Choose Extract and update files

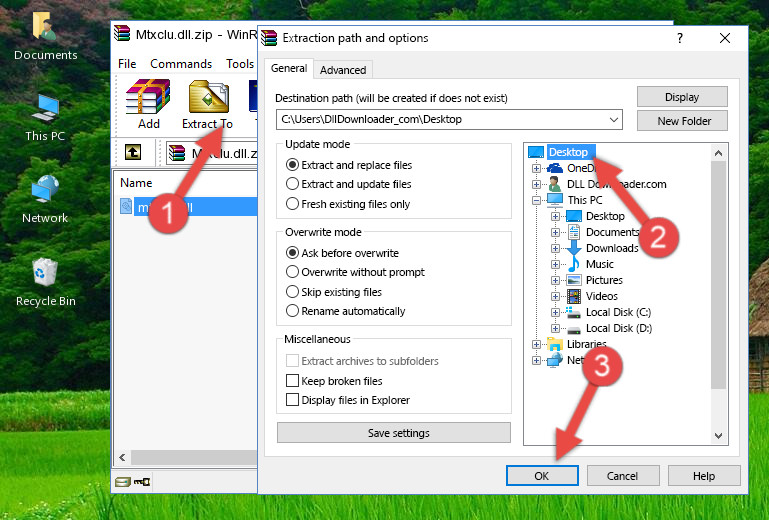[x=292, y=184]
